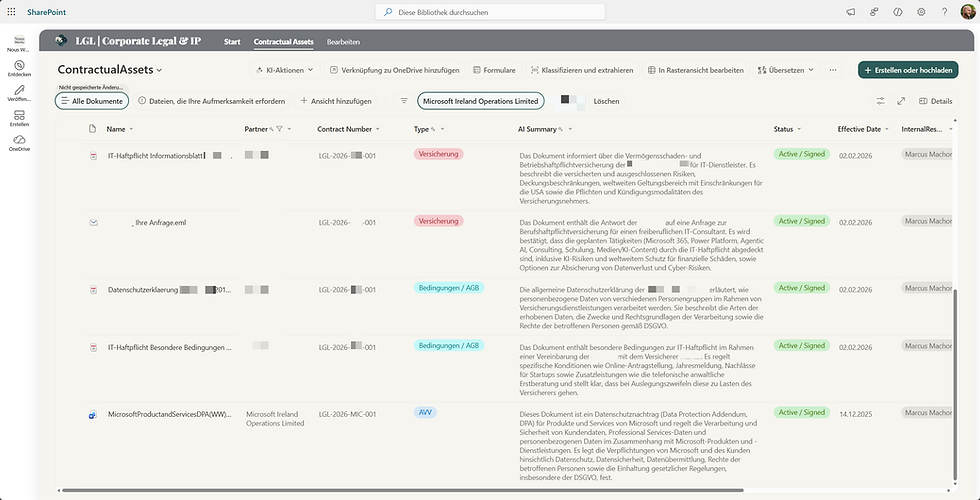Viewport: 980px width, 500px height.
Task: Click the file type column header icon
Action: coord(92,129)
